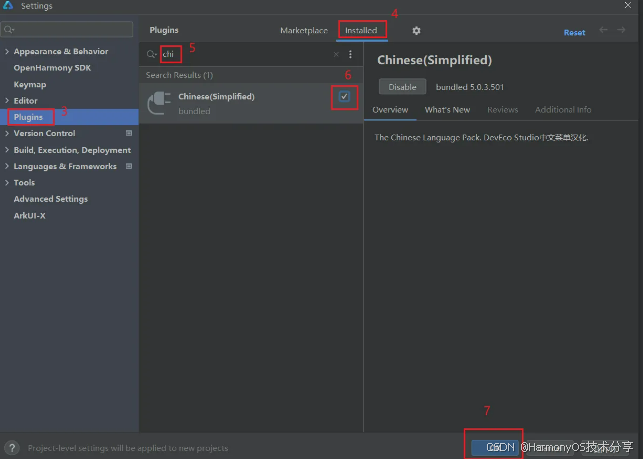
Task: Switch to the Installed tab
Action: pyautogui.click(x=361, y=31)
